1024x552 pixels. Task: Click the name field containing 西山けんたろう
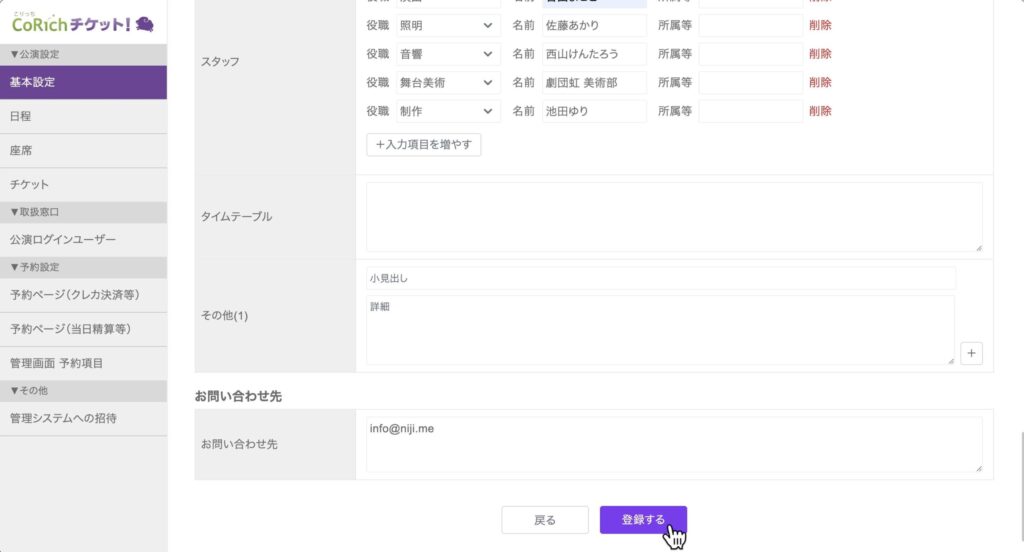point(594,54)
